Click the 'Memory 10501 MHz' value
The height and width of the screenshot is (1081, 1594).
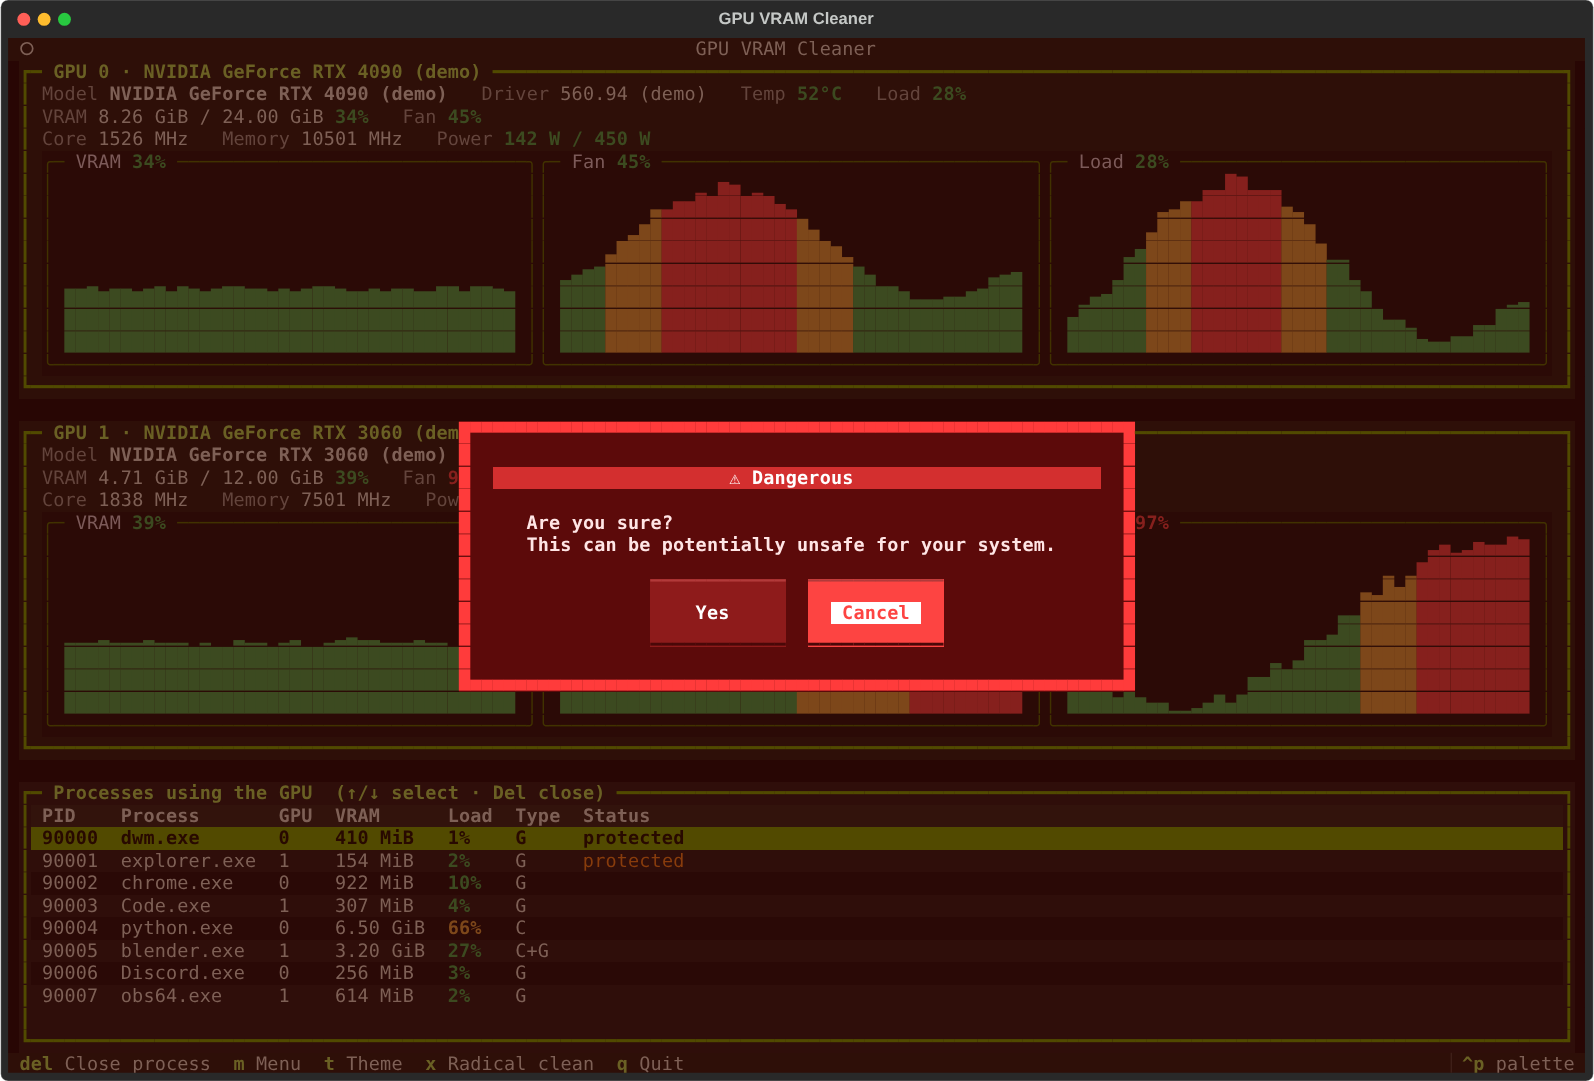coord(311,139)
